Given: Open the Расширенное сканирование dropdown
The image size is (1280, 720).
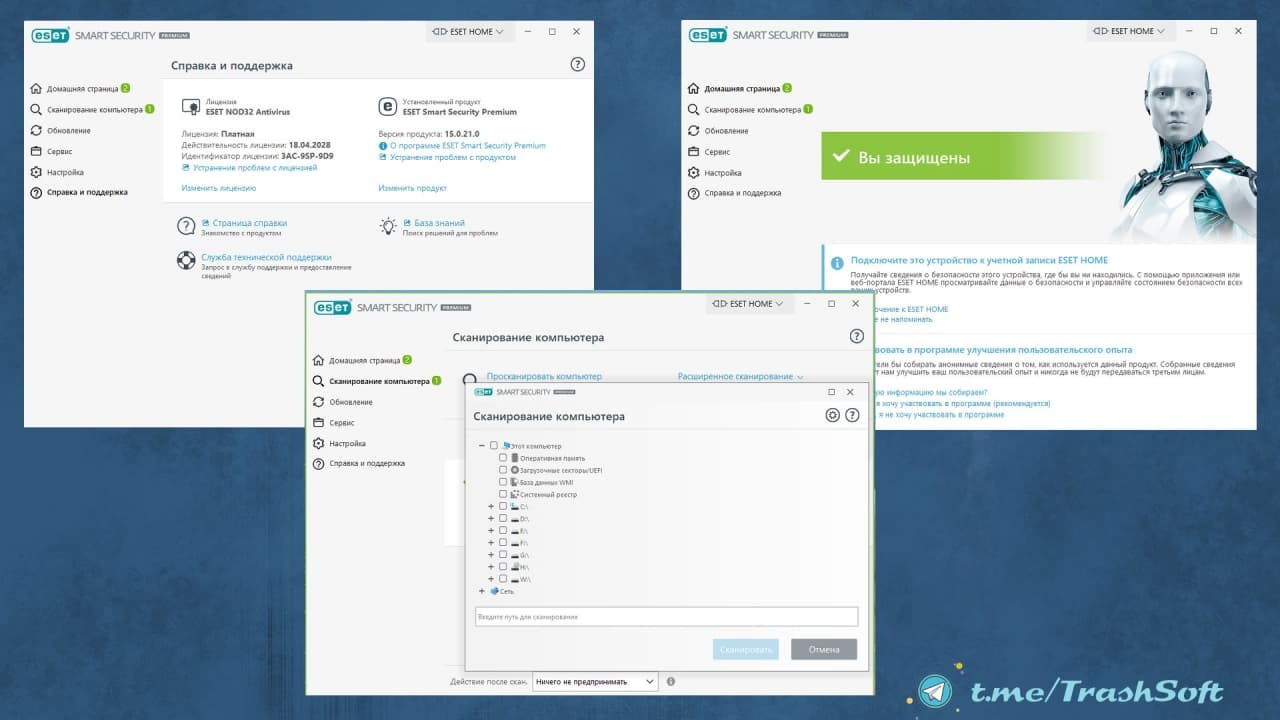Looking at the screenshot, I should (741, 377).
